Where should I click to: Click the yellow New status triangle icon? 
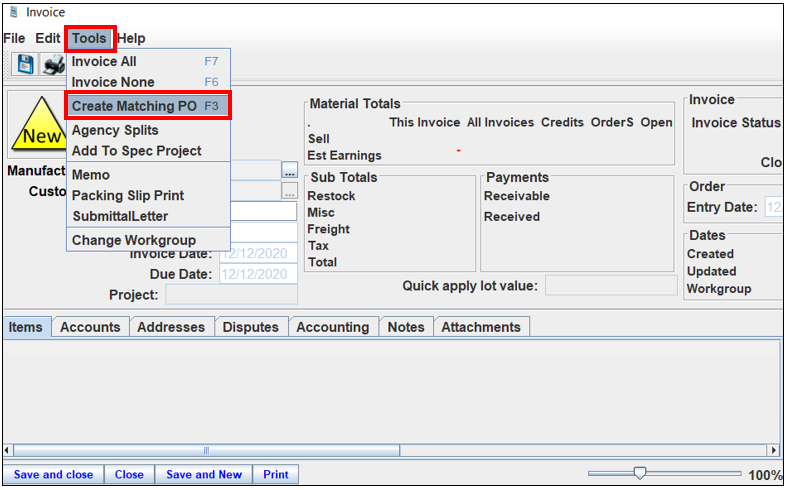point(38,125)
